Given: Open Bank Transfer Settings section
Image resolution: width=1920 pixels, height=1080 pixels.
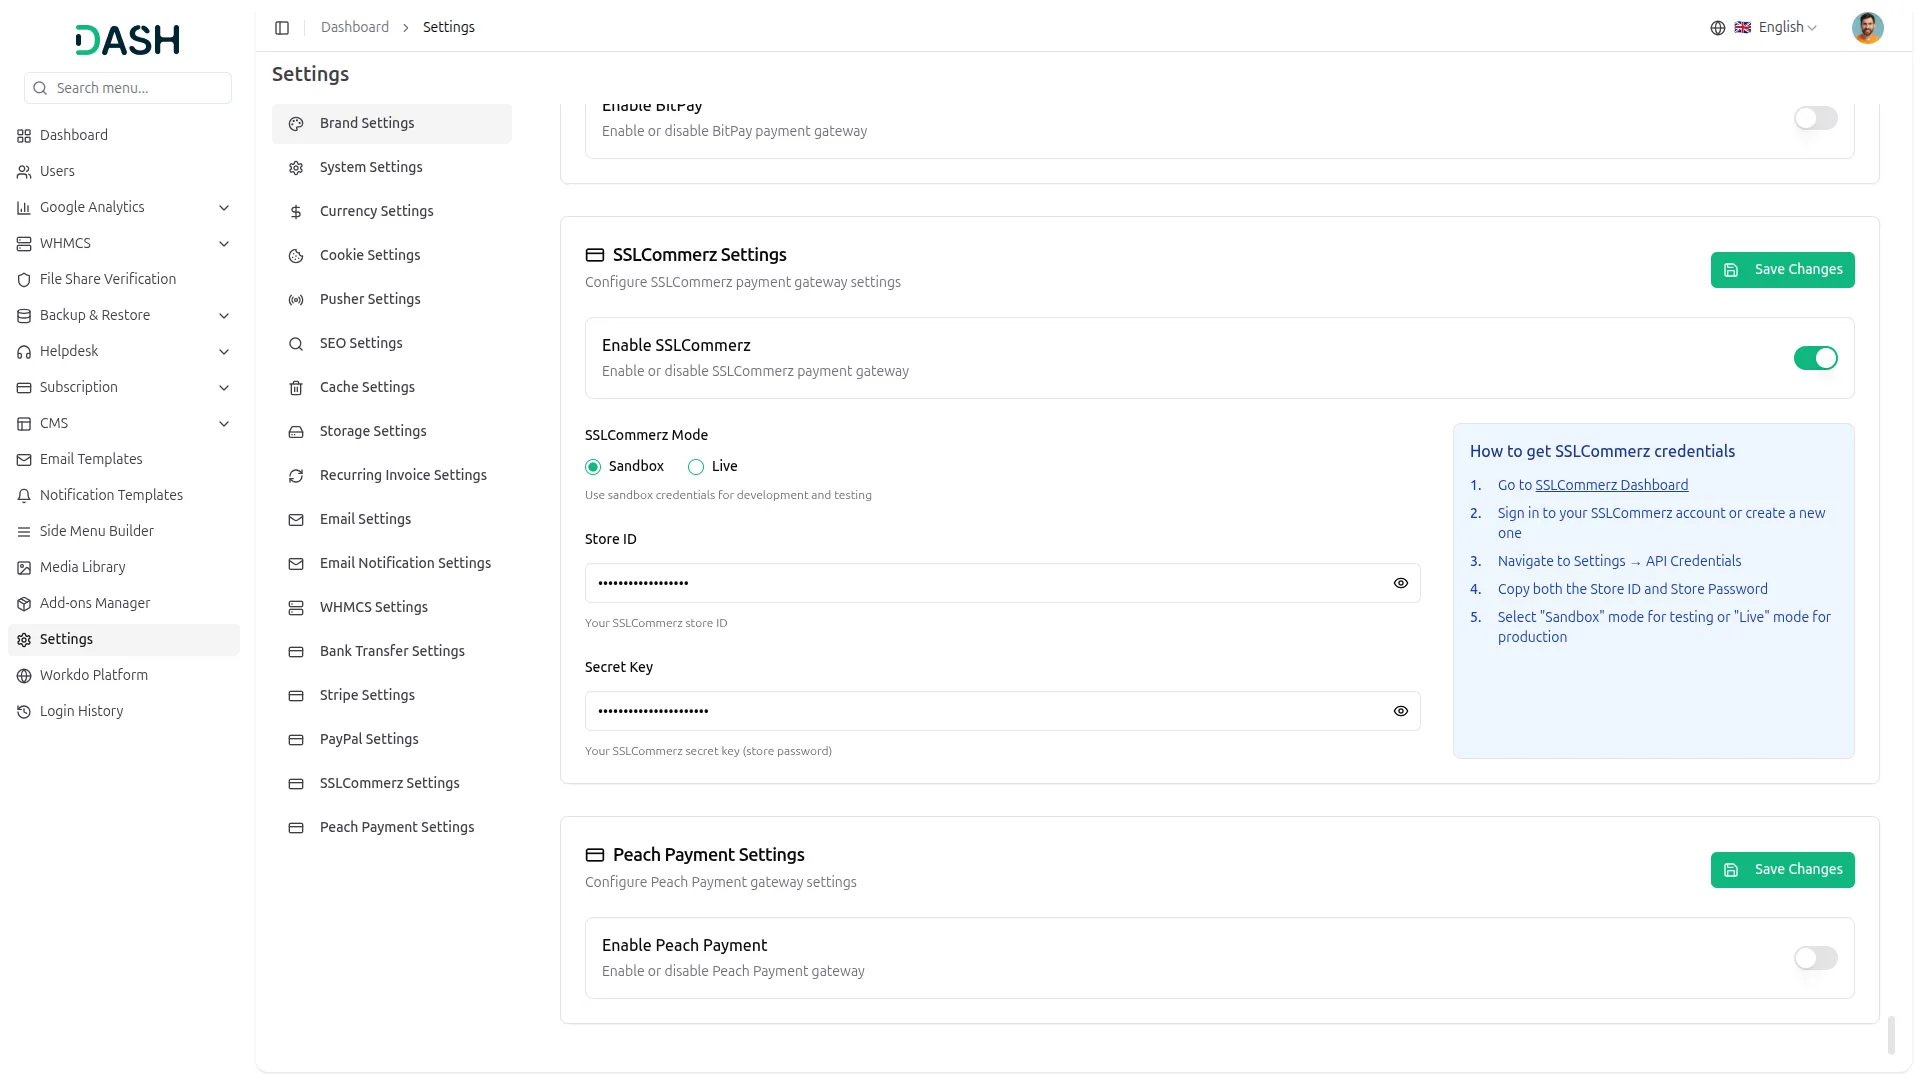Looking at the screenshot, I should click(x=392, y=652).
